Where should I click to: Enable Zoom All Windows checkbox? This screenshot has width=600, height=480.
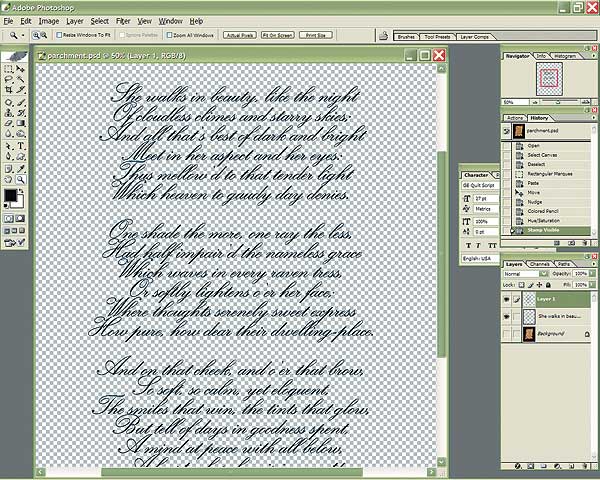[169, 35]
